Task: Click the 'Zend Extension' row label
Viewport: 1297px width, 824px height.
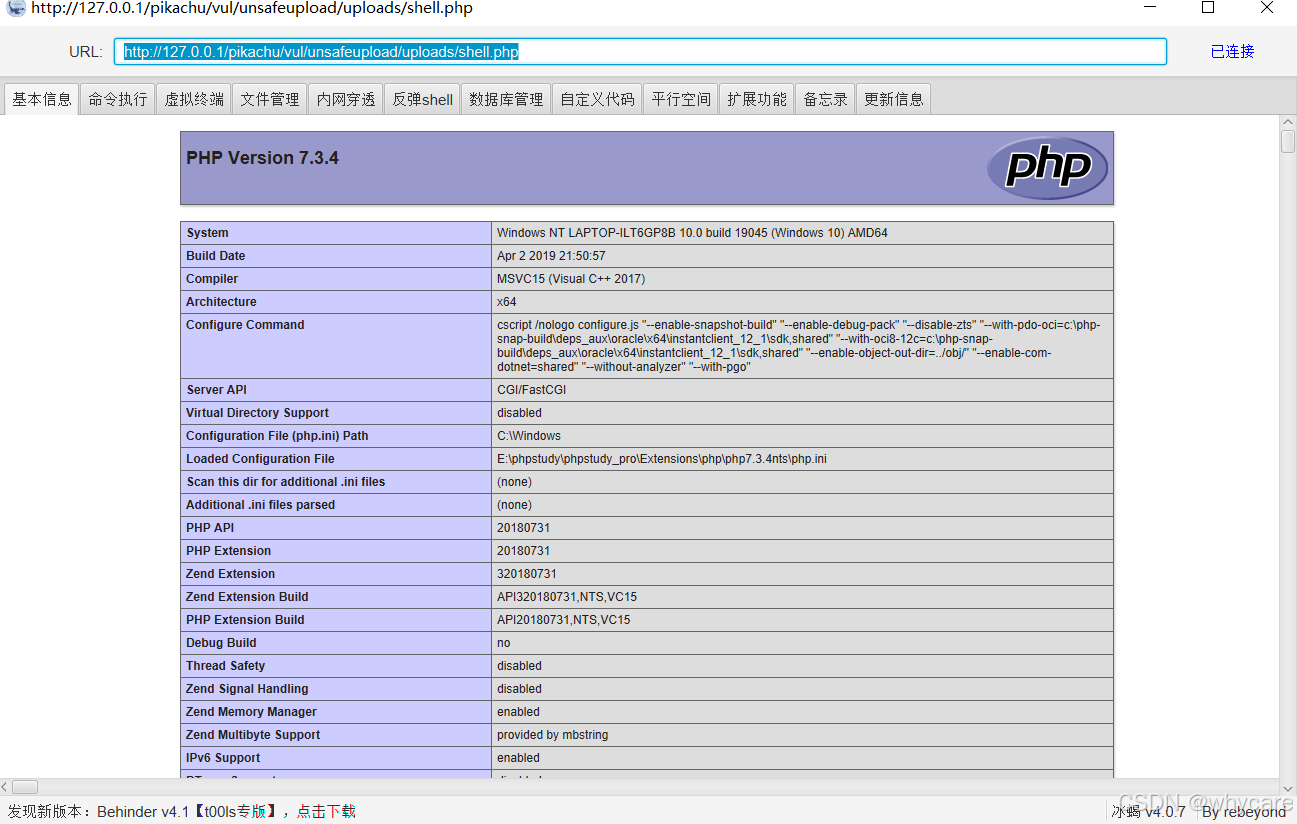Action: 230,574
